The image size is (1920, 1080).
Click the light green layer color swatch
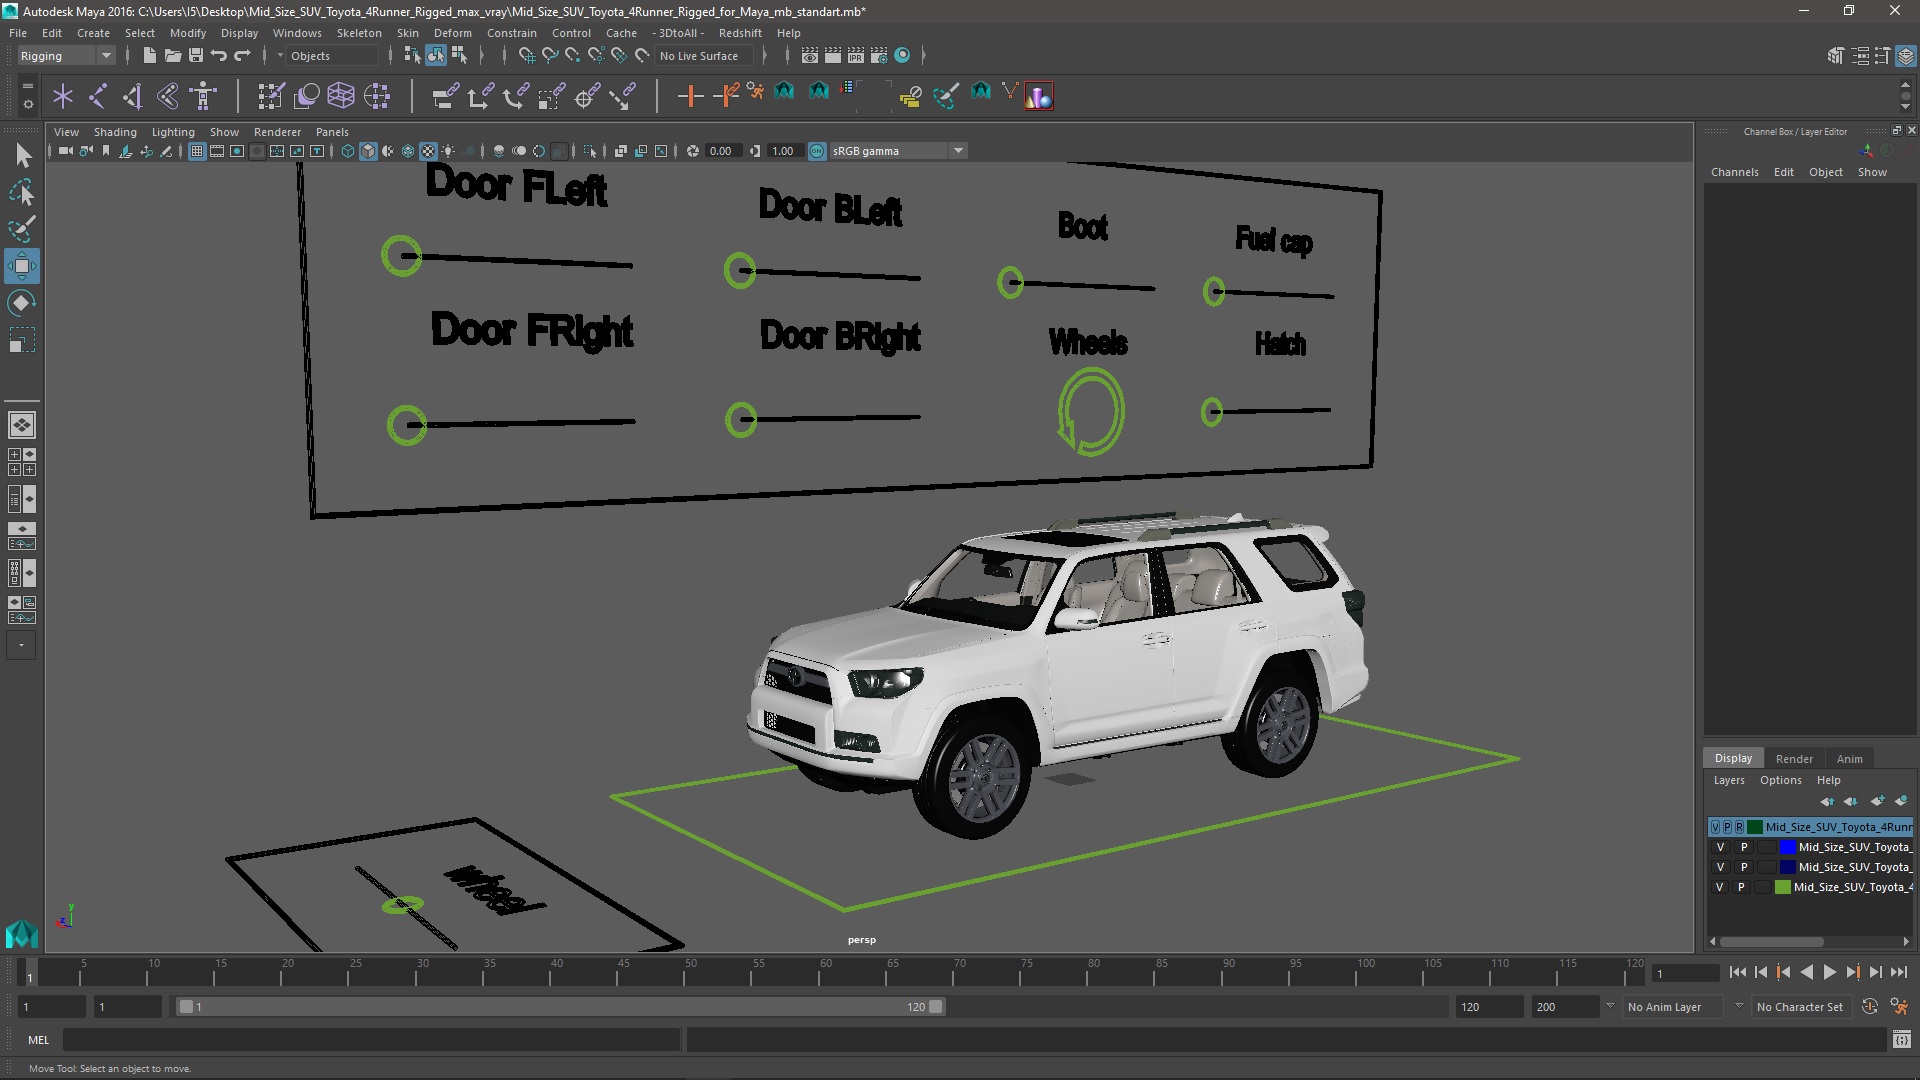pyautogui.click(x=1782, y=887)
